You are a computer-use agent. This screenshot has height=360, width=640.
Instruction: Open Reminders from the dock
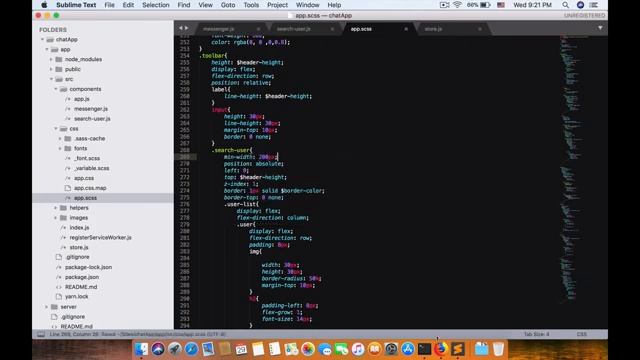tap(275, 349)
